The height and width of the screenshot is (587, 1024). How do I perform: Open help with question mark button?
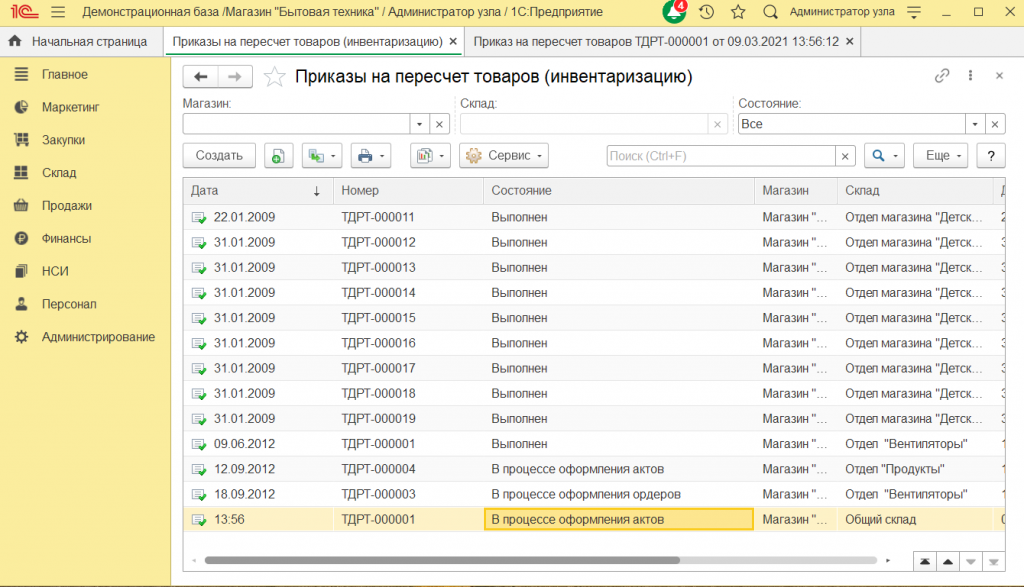click(x=991, y=155)
